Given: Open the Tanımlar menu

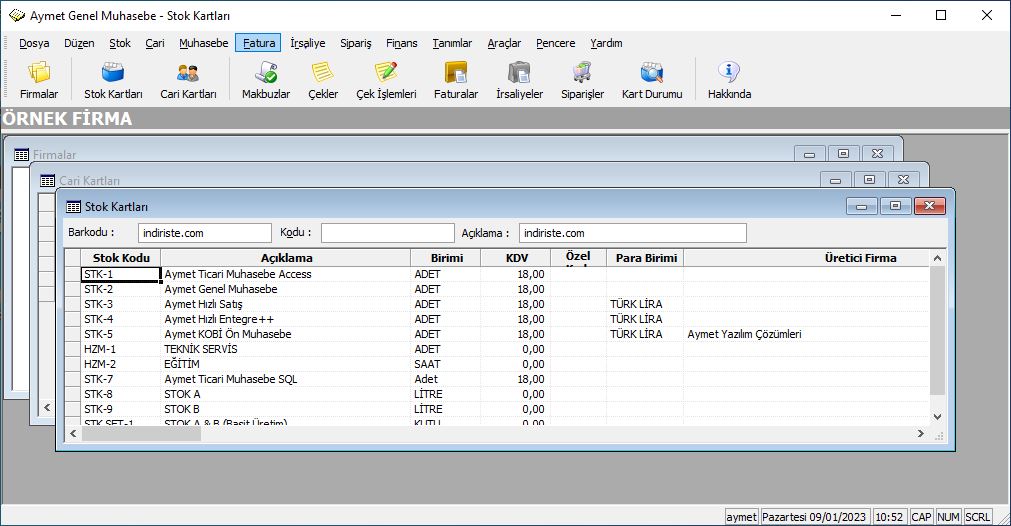Looking at the screenshot, I should pos(452,43).
